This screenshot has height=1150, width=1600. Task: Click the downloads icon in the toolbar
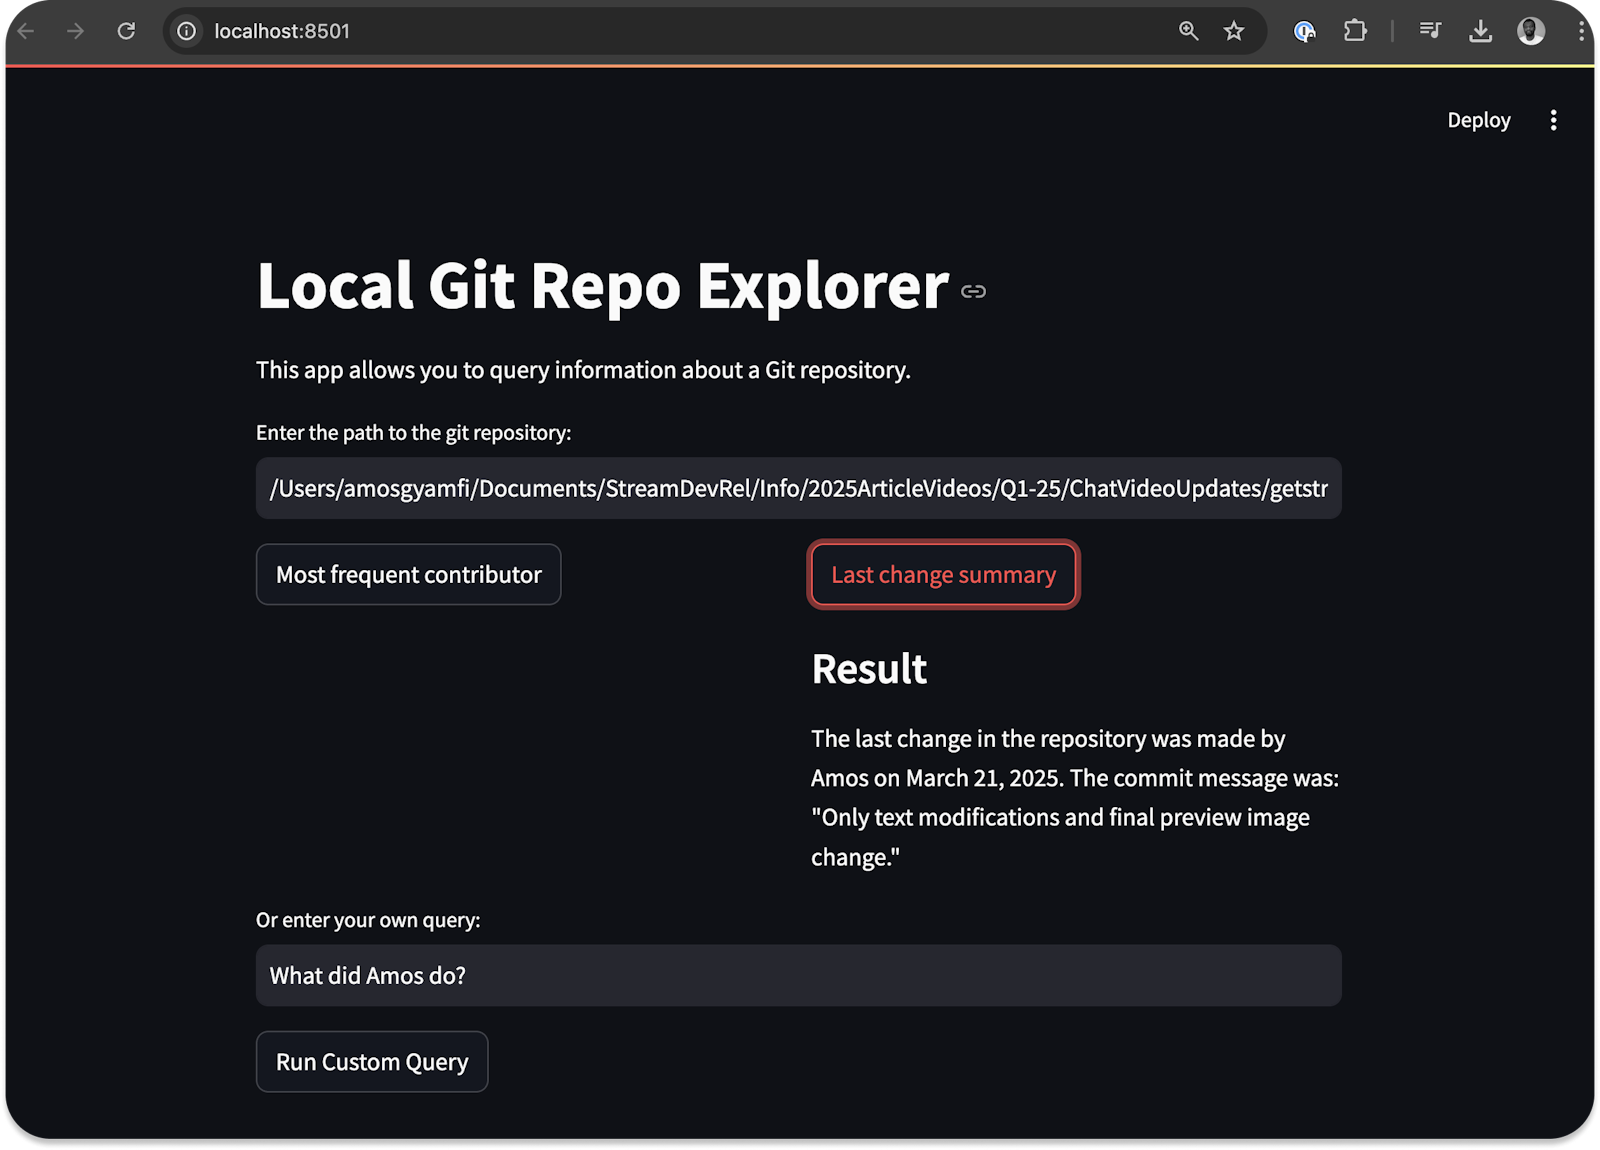pos(1480,31)
